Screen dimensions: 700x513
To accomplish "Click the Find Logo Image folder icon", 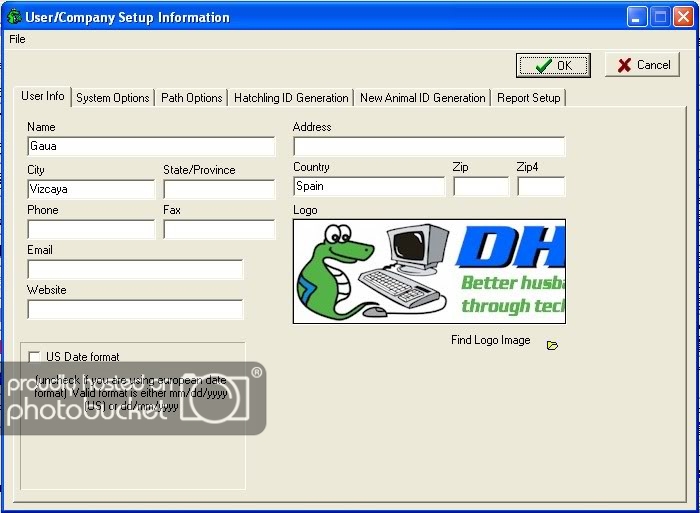I will 552,345.
